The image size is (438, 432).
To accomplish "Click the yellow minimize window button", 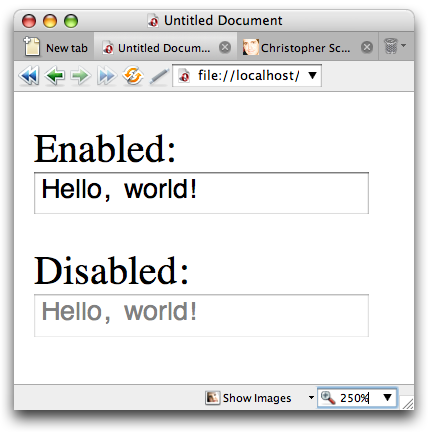I will pyautogui.click(x=50, y=21).
